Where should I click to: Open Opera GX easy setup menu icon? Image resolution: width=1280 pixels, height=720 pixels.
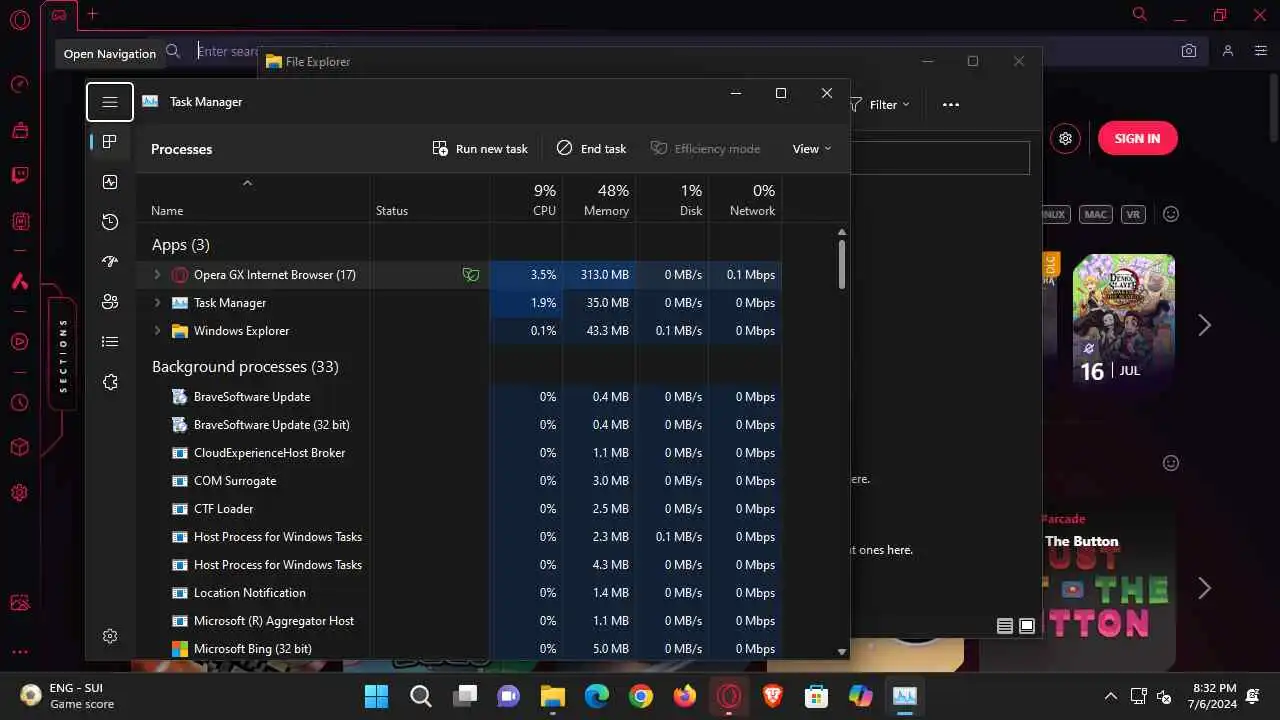click(x=1261, y=51)
